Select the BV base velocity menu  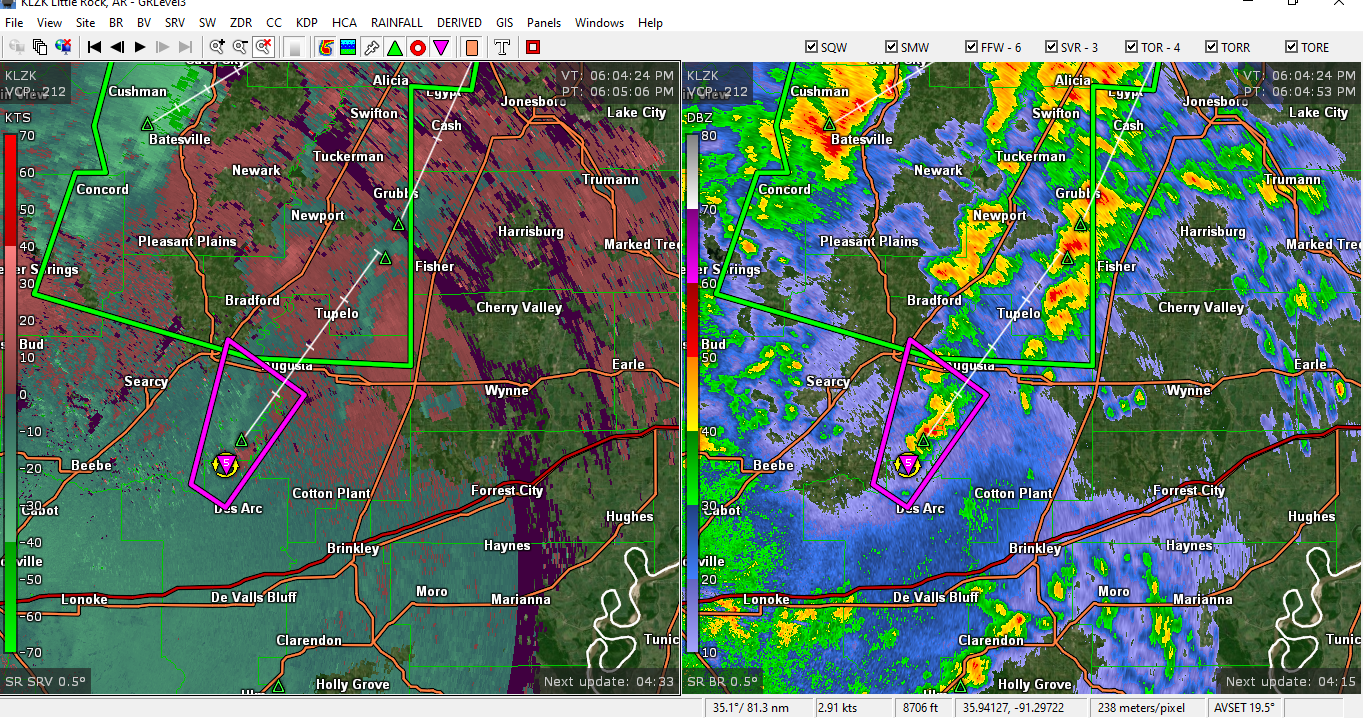point(144,23)
